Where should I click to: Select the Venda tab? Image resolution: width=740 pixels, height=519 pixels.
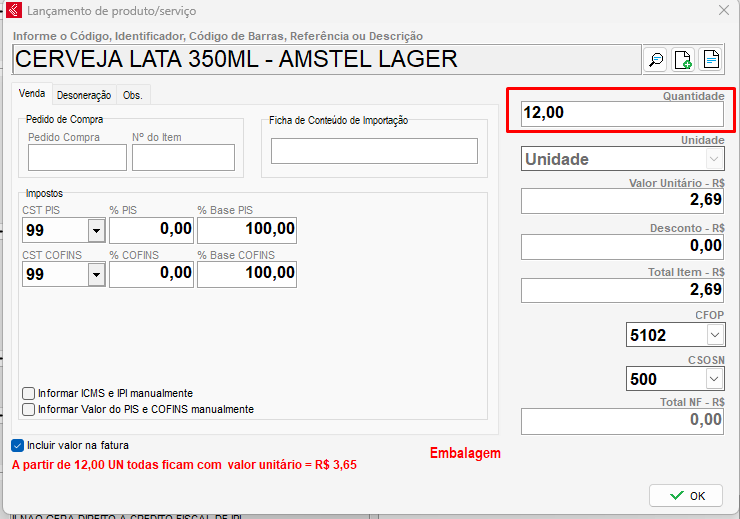[x=32, y=94]
